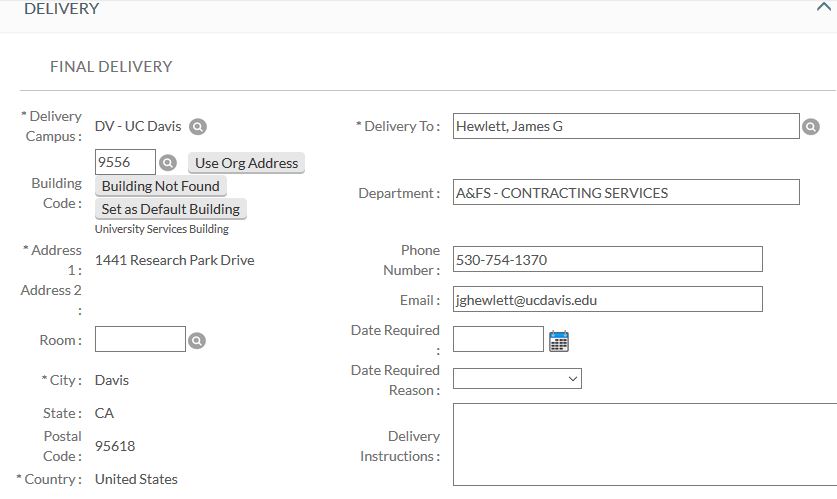Focus the Email field with jghewlett@ucdavis.edu
Image resolution: width=837 pixels, height=499 pixels.
click(607, 299)
